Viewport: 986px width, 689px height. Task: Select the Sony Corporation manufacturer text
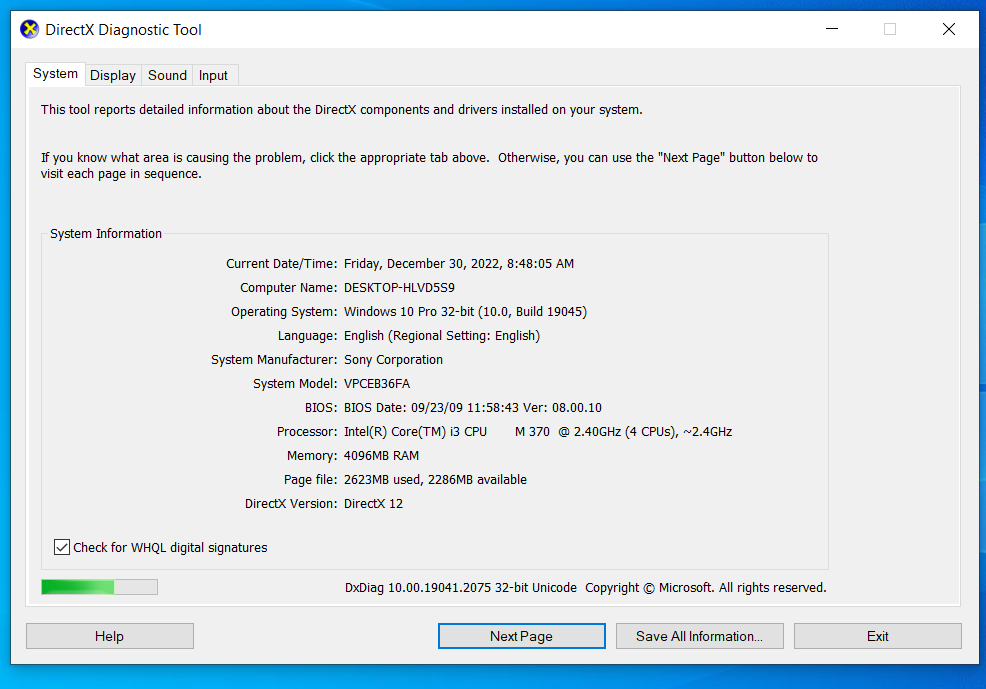tap(393, 360)
